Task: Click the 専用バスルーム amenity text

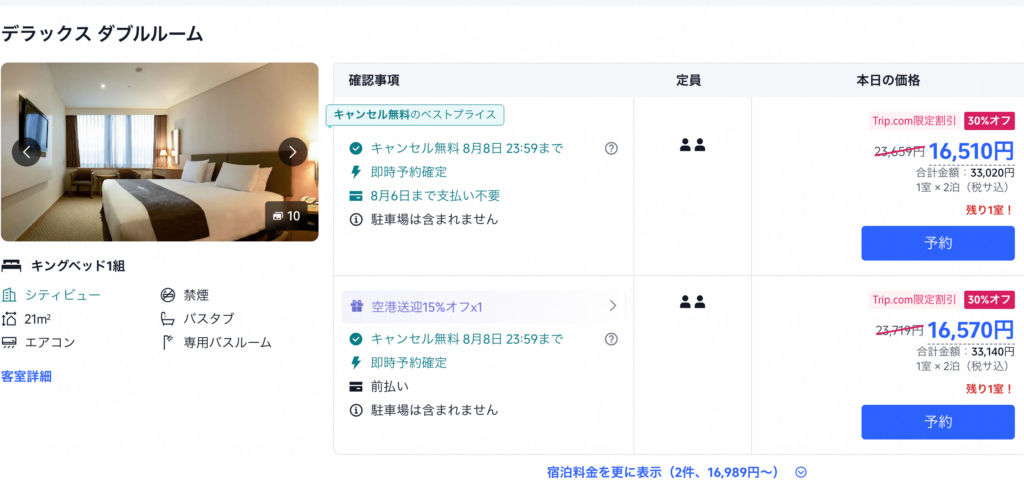Action: pyautogui.click(x=227, y=342)
